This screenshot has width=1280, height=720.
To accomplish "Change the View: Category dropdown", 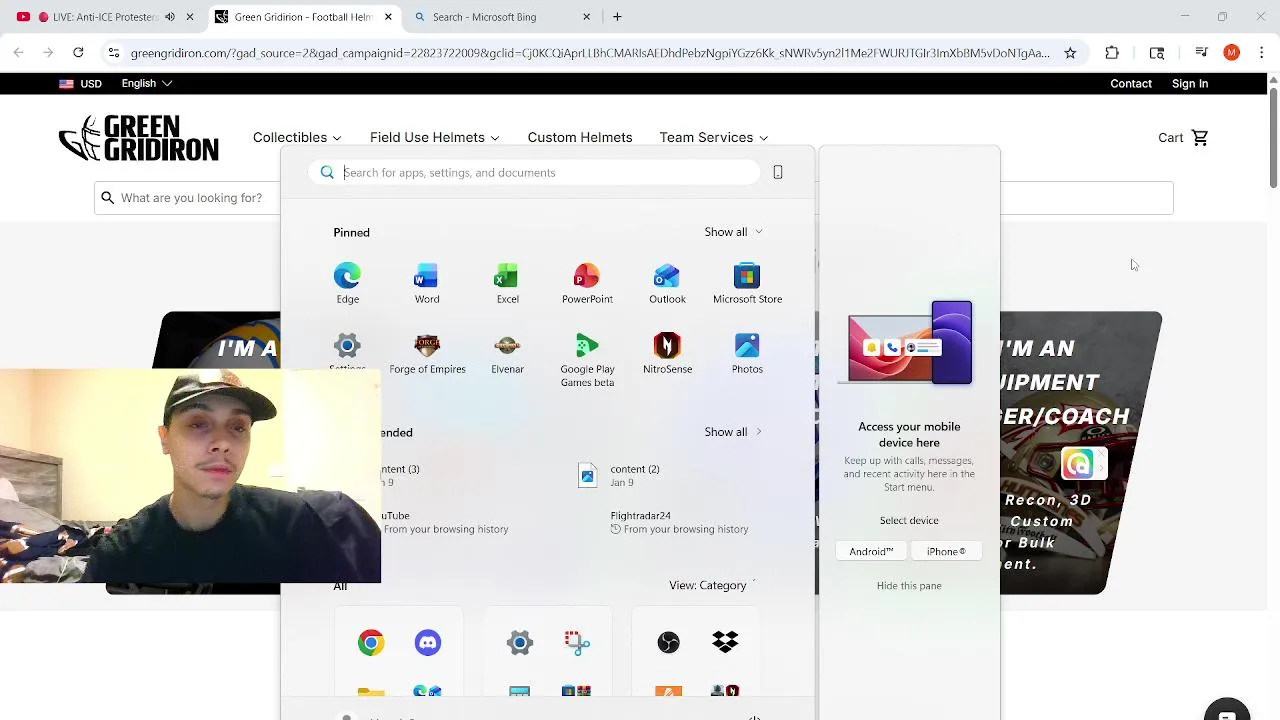I will (712, 585).
